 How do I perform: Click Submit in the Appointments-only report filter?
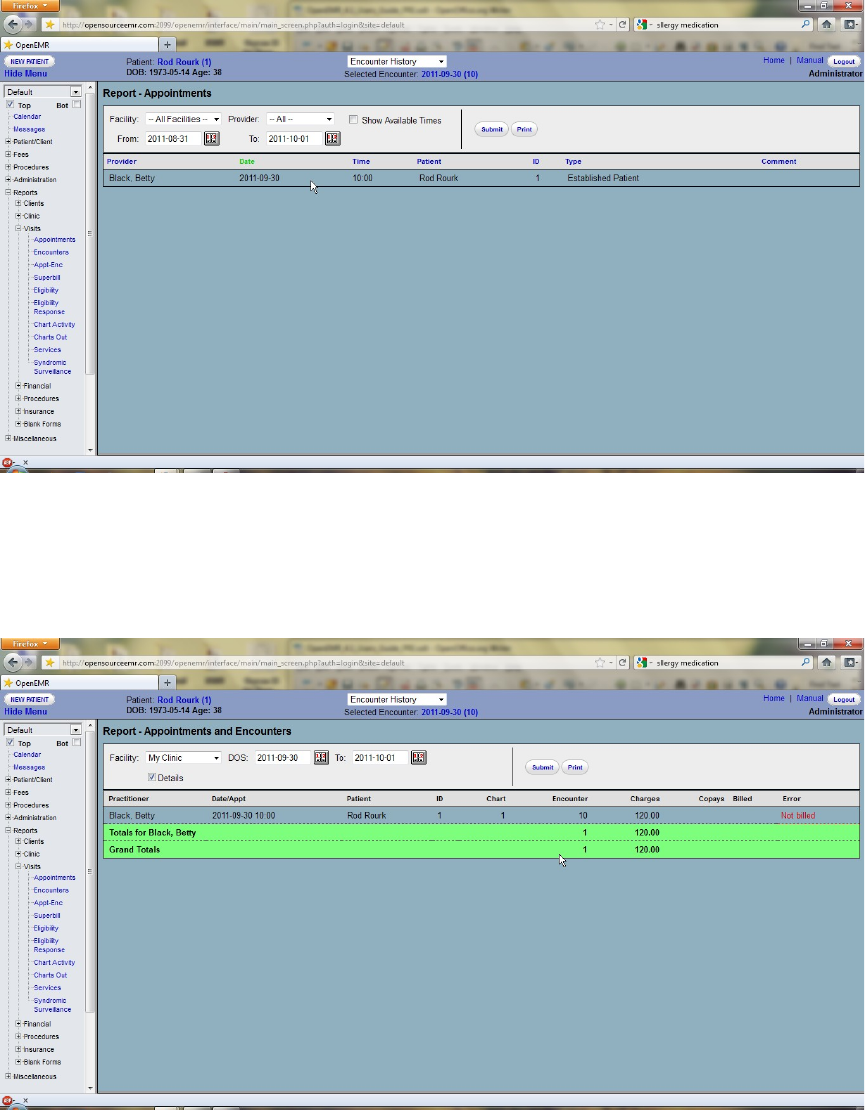491,130
